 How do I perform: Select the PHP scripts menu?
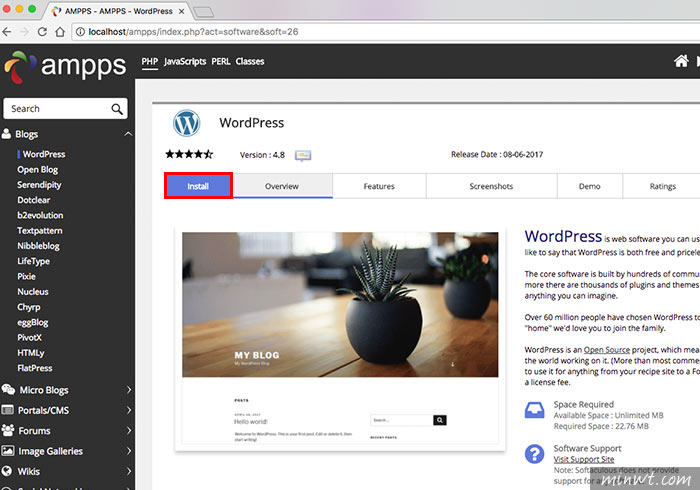[x=150, y=62]
